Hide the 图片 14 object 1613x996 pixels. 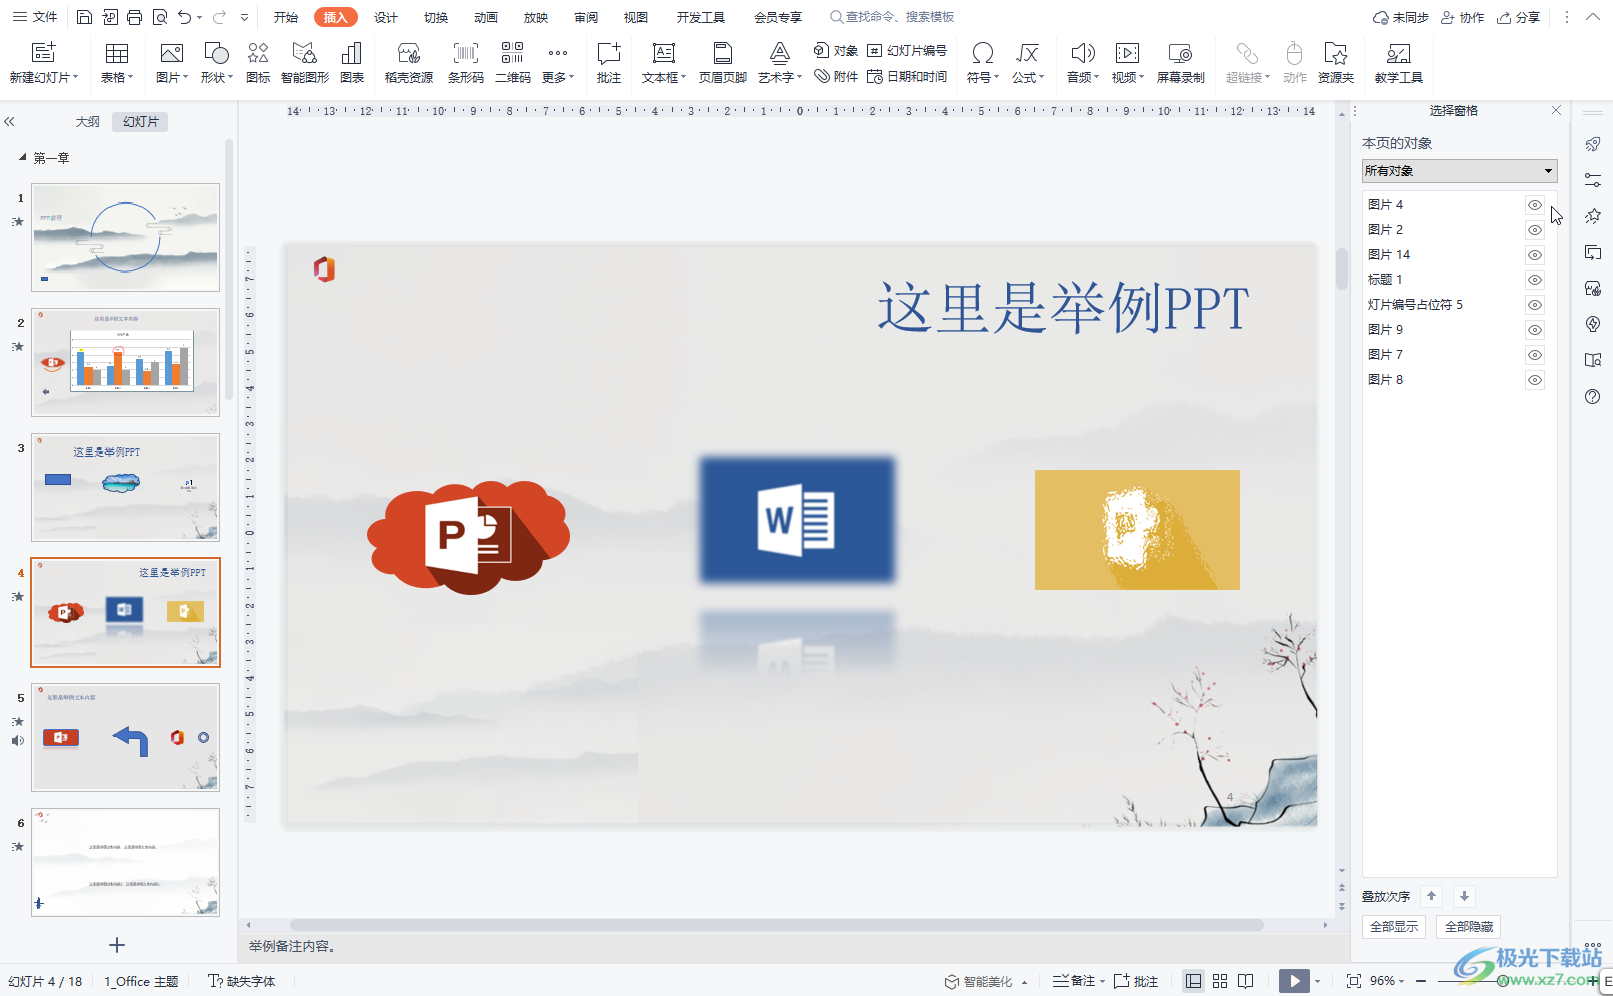1534,255
